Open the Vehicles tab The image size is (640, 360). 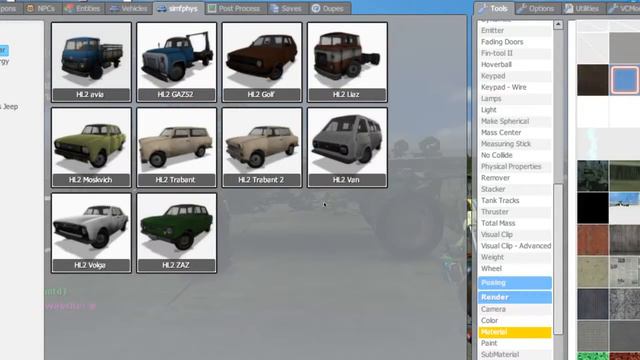click(129, 8)
